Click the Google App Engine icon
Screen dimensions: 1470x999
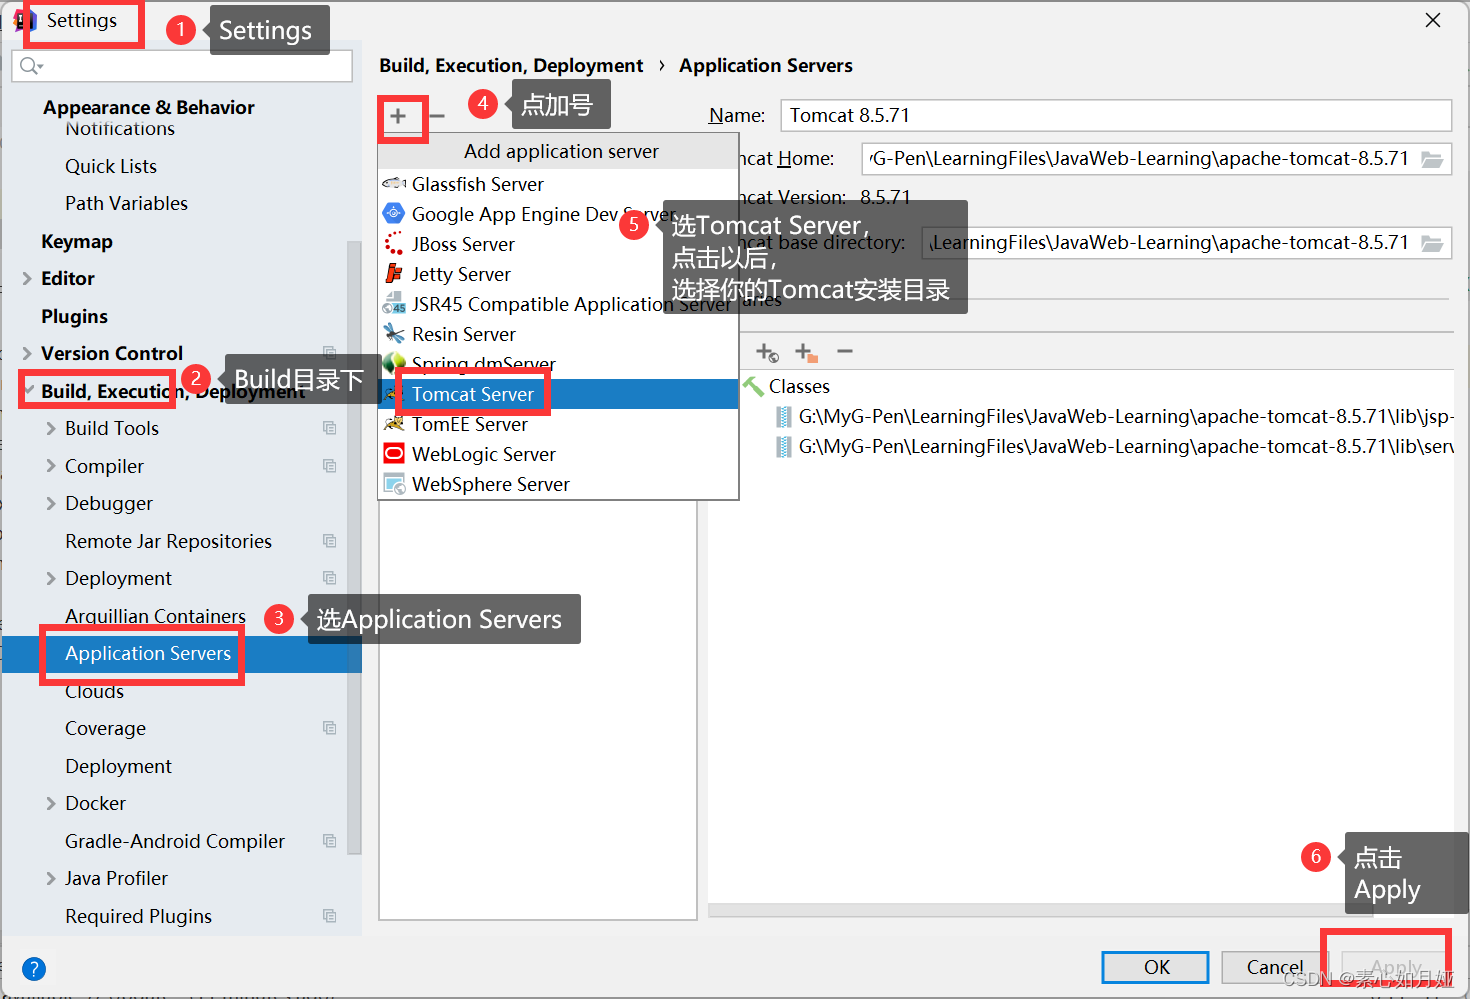click(394, 213)
